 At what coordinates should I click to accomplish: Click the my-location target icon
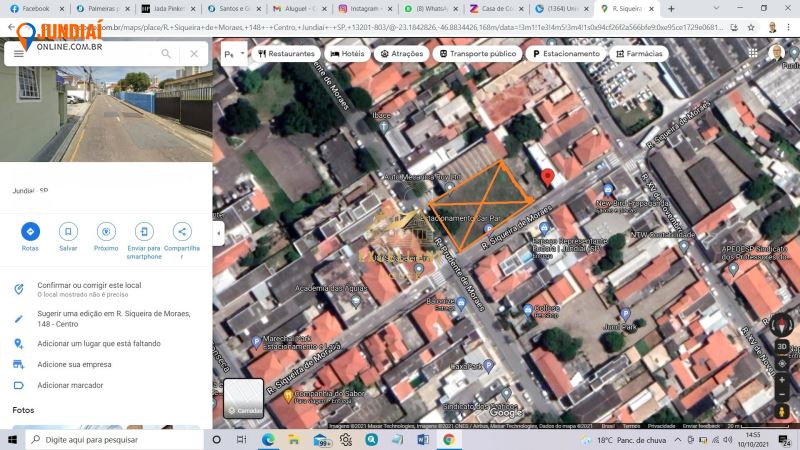pyautogui.click(x=781, y=364)
